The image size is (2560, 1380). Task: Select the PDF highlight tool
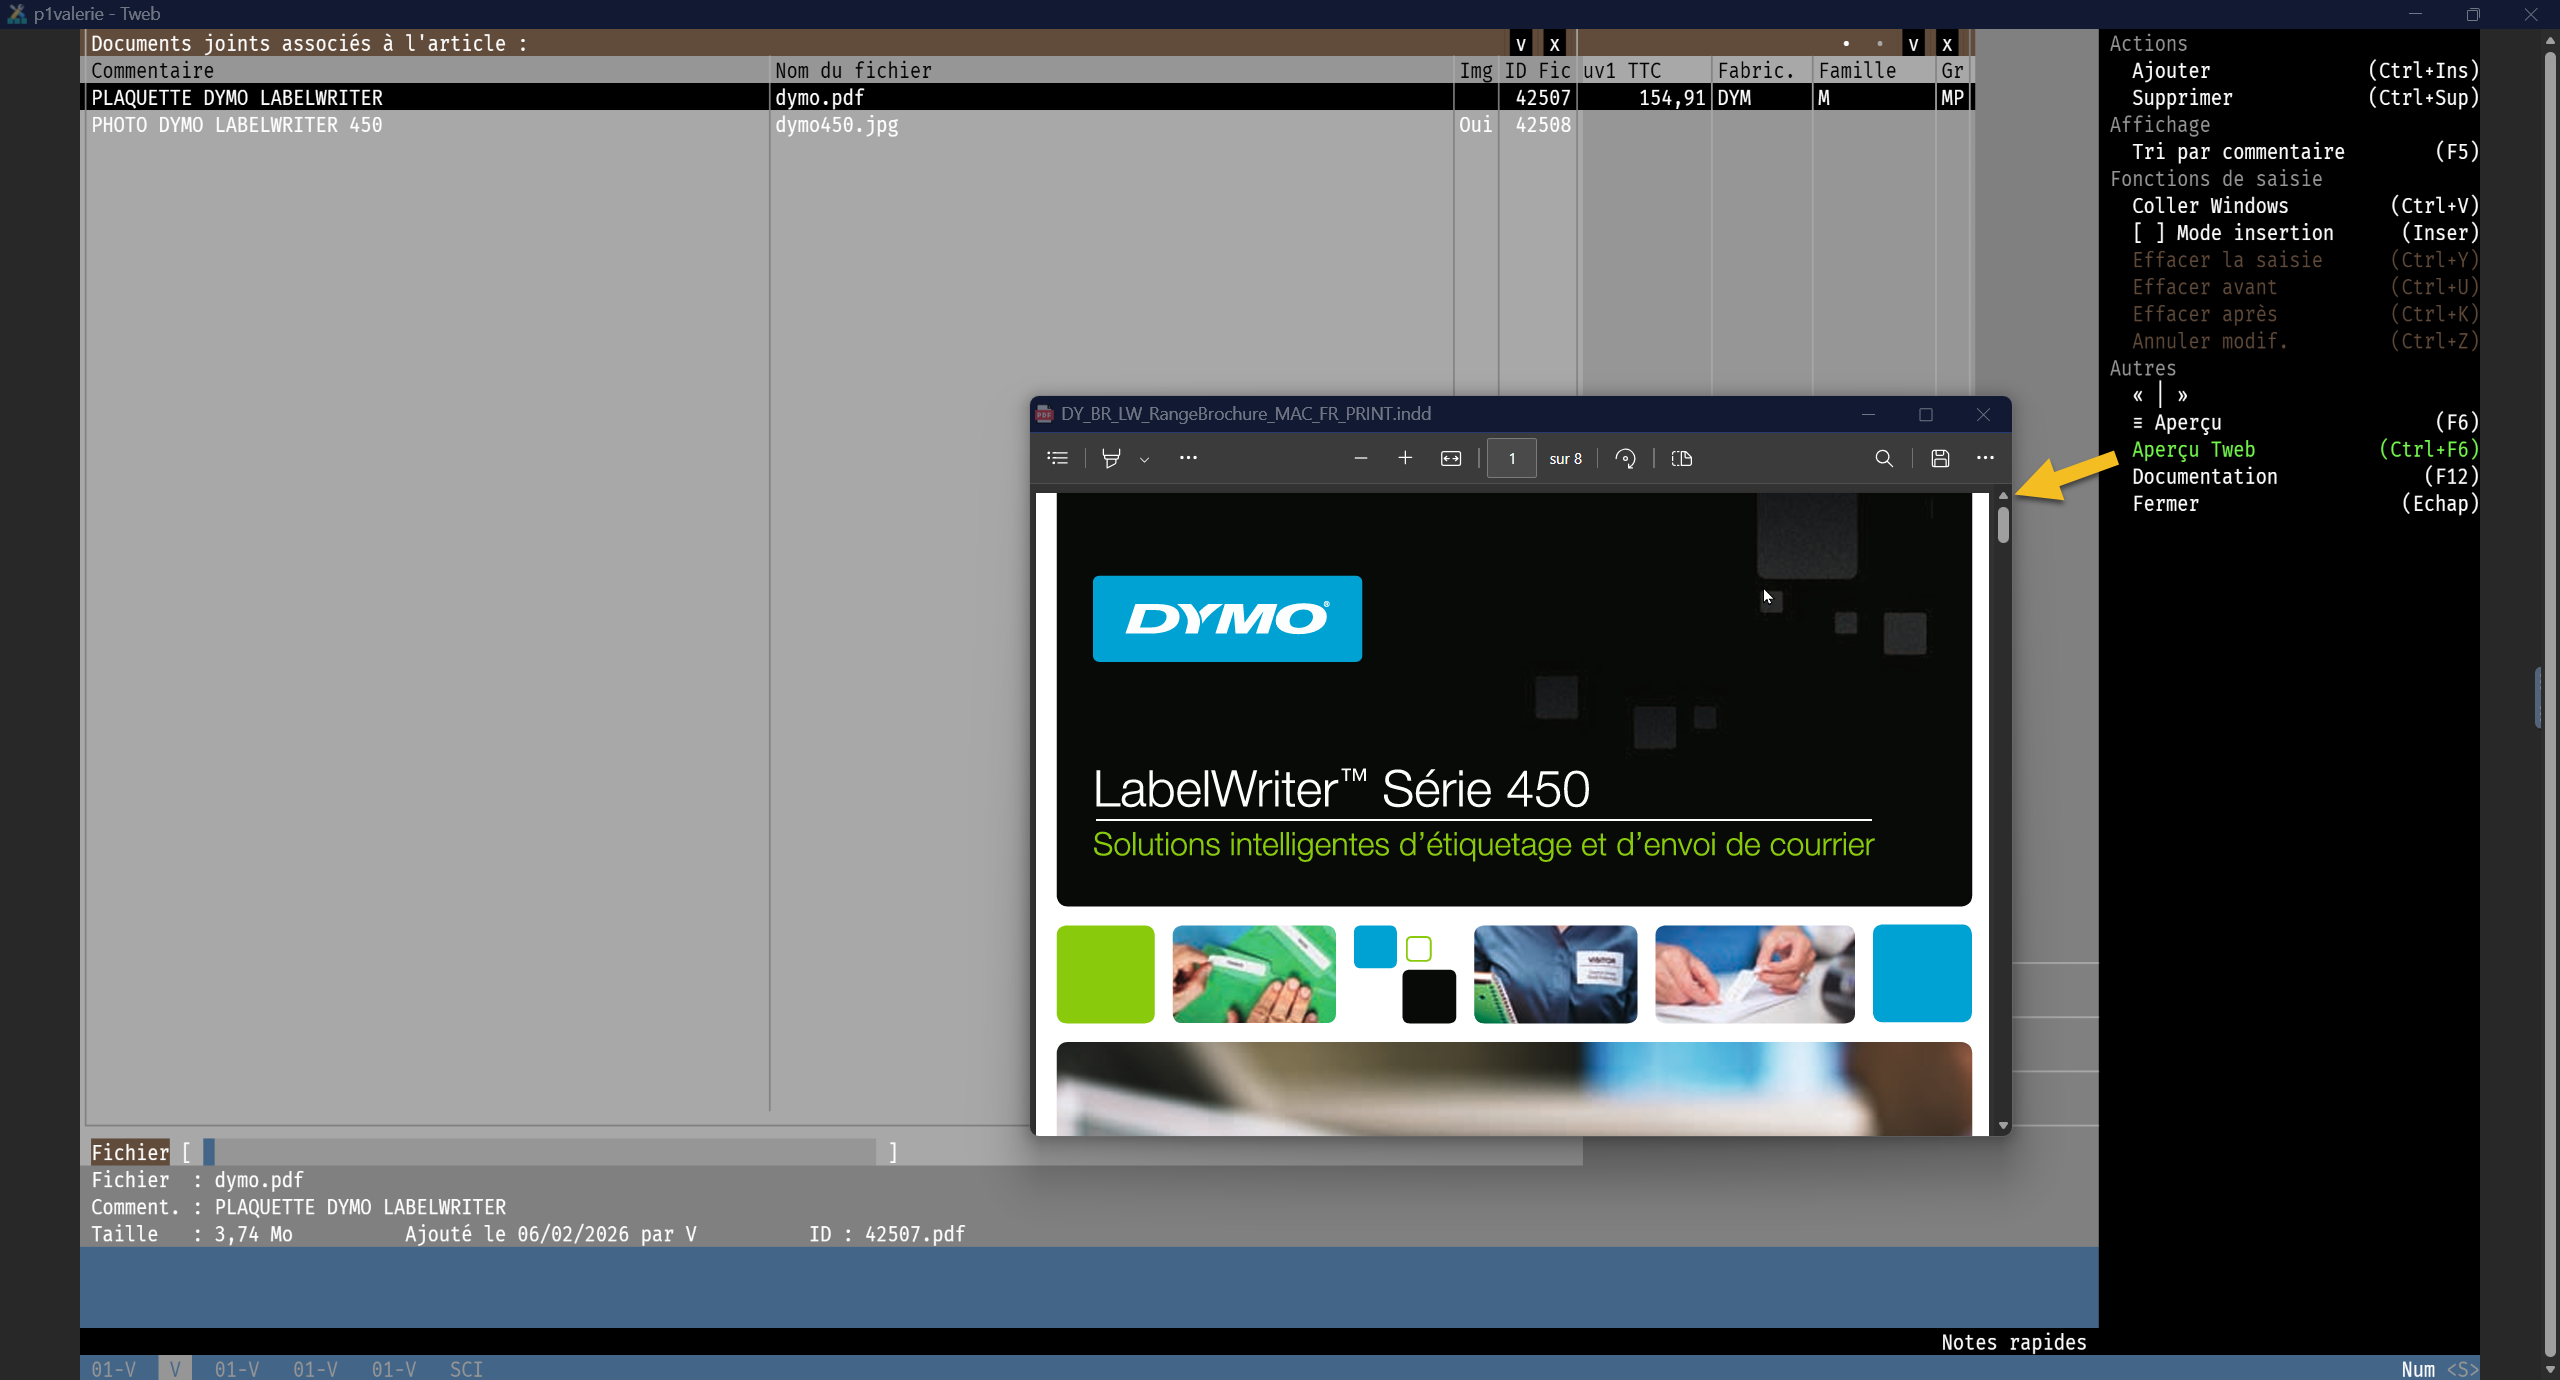coord(1111,458)
